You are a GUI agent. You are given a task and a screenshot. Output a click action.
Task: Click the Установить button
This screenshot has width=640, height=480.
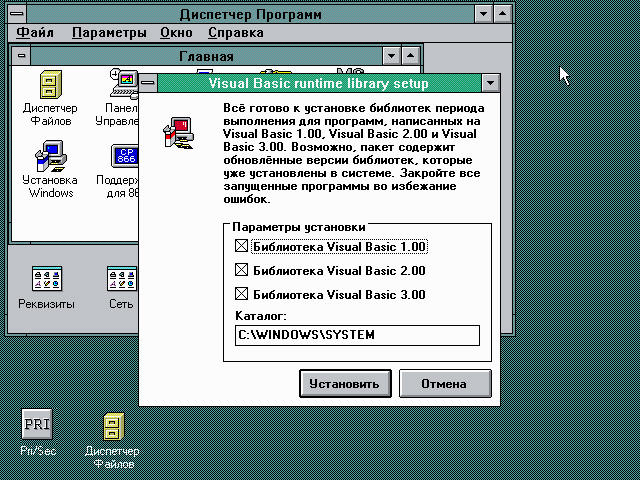tap(345, 384)
